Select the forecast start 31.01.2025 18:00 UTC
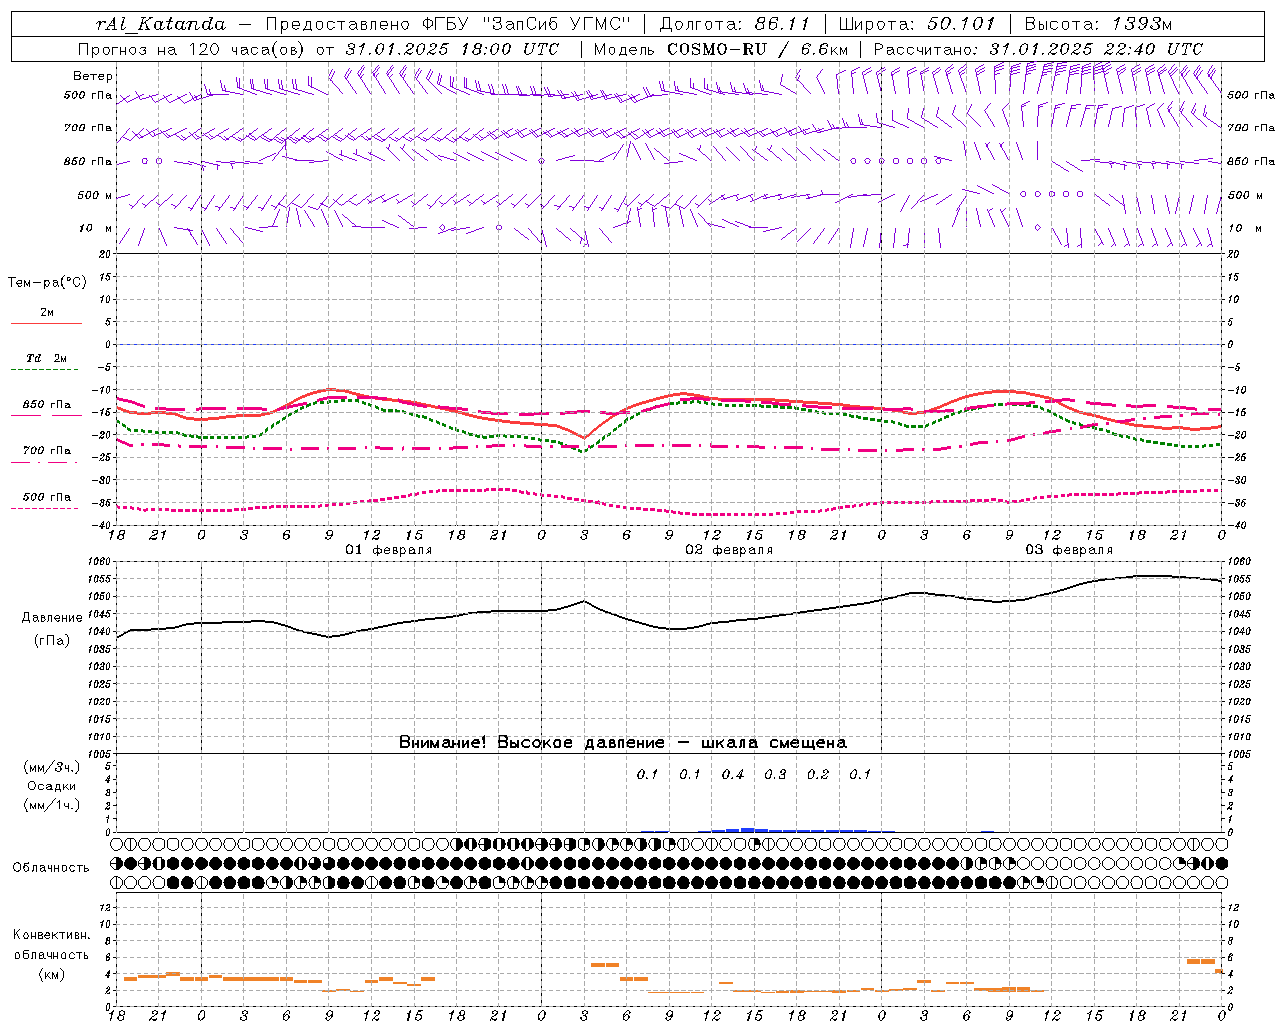The width and height of the screenshot is (1280, 1024). click(452, 49)
